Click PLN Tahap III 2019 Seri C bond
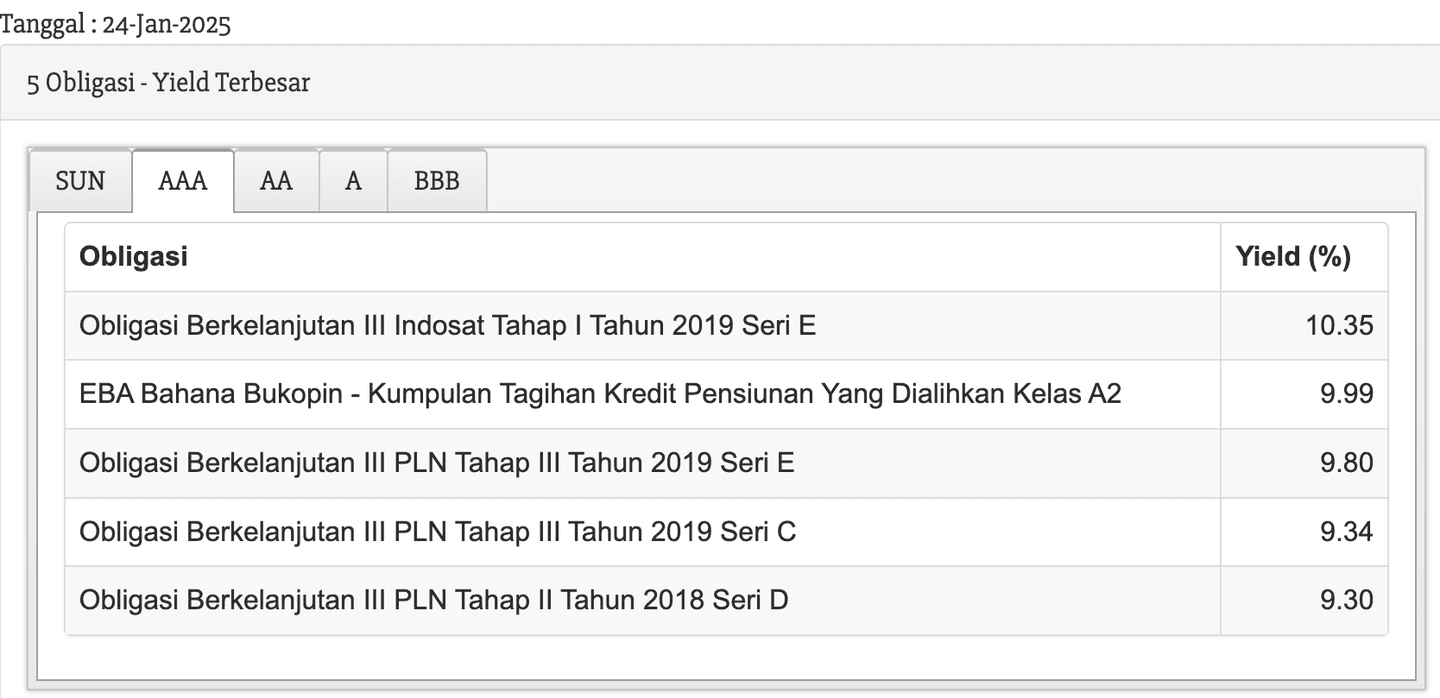Image resolution: width=1440 pixels, height=698 pixels. [437, 531]
